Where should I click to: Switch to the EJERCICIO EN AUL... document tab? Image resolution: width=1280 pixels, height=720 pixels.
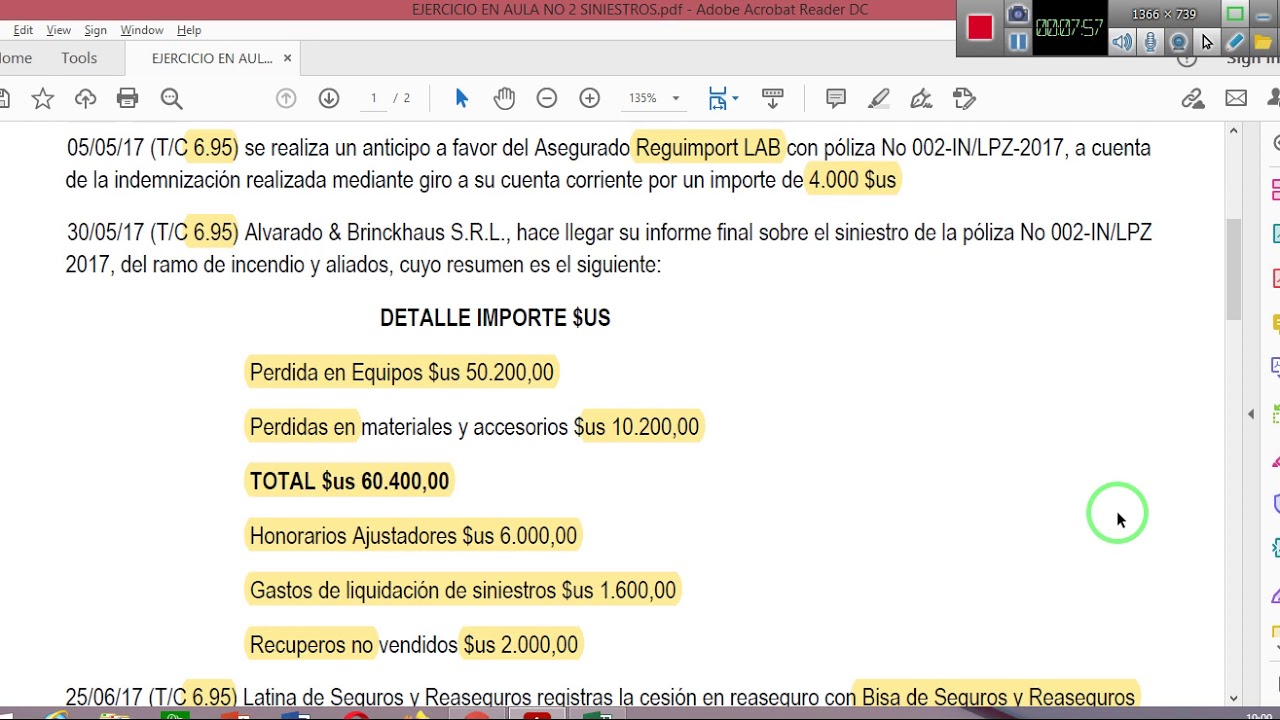pyautogui.click(x=212, y=58)
